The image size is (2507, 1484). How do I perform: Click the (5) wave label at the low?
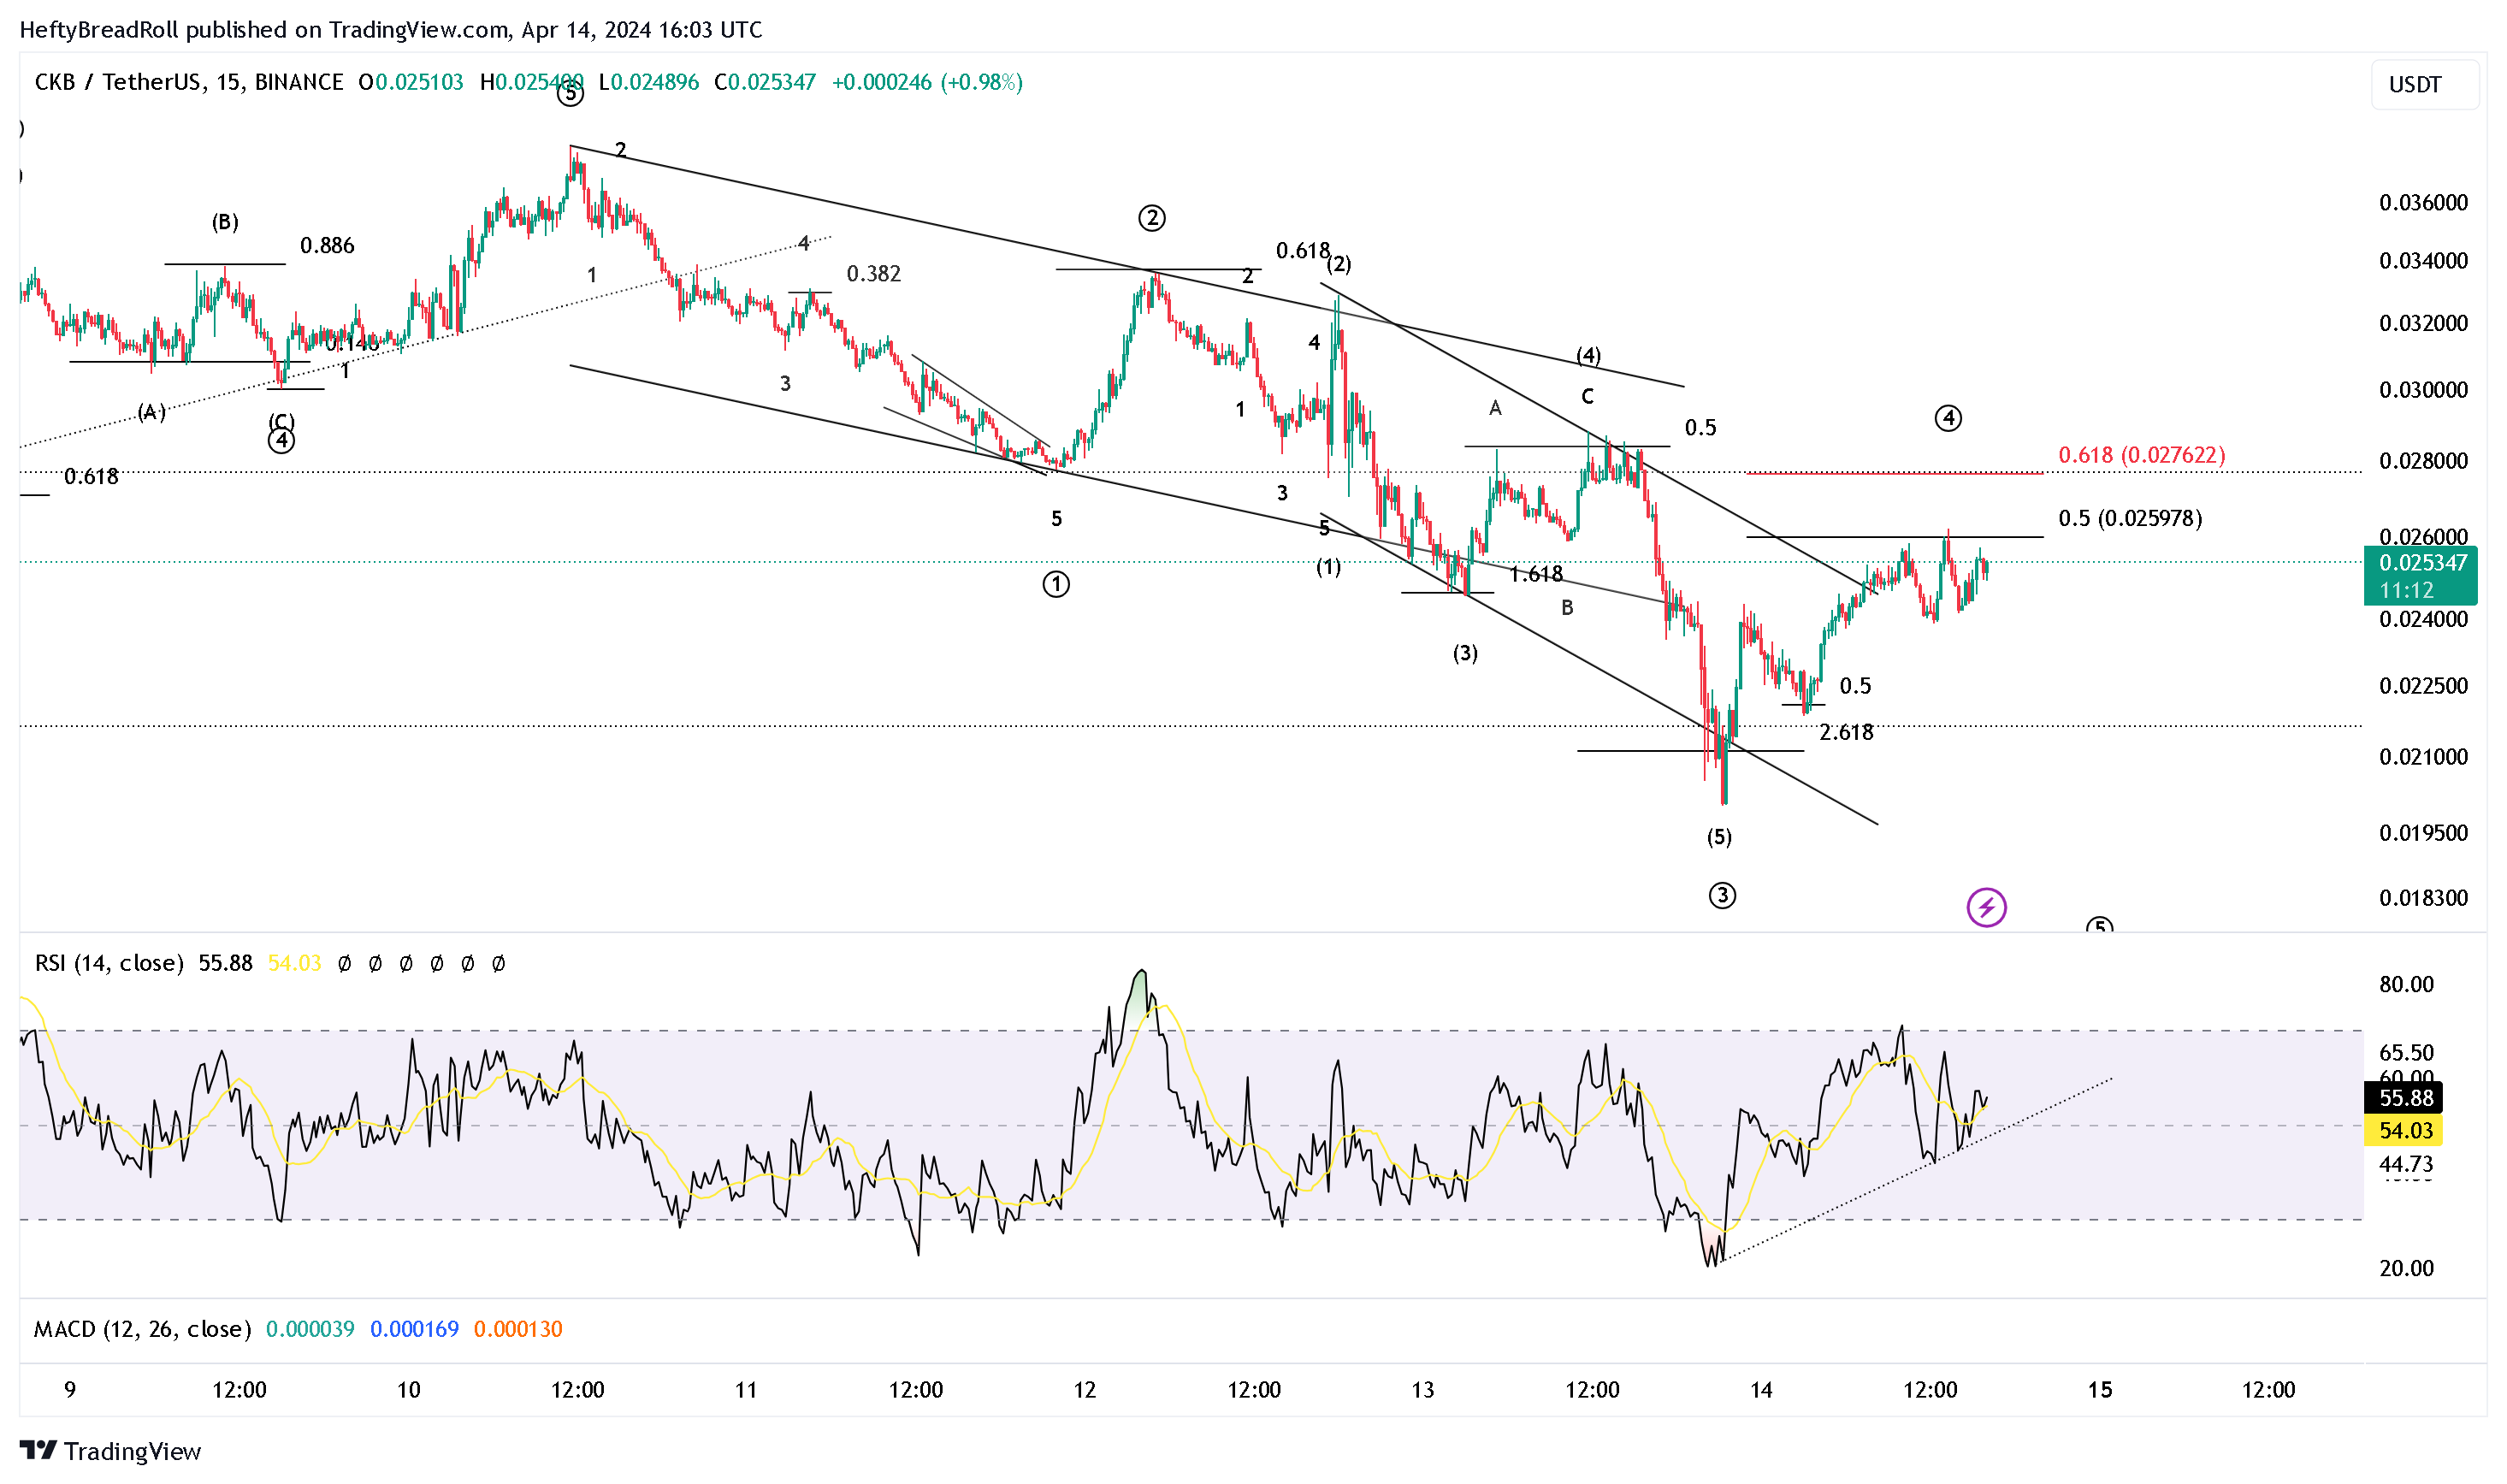1719,837
